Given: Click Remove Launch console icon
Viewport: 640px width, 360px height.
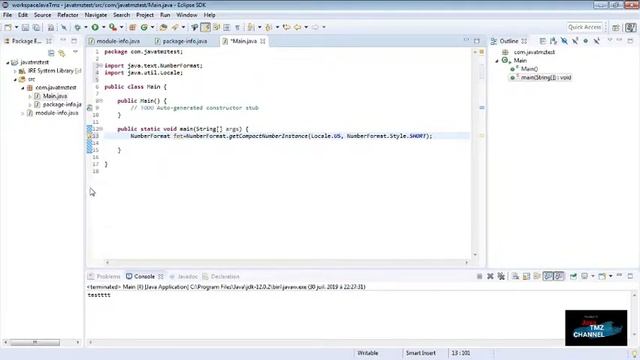Looking at the screenshot, I should tap(490, 276).
